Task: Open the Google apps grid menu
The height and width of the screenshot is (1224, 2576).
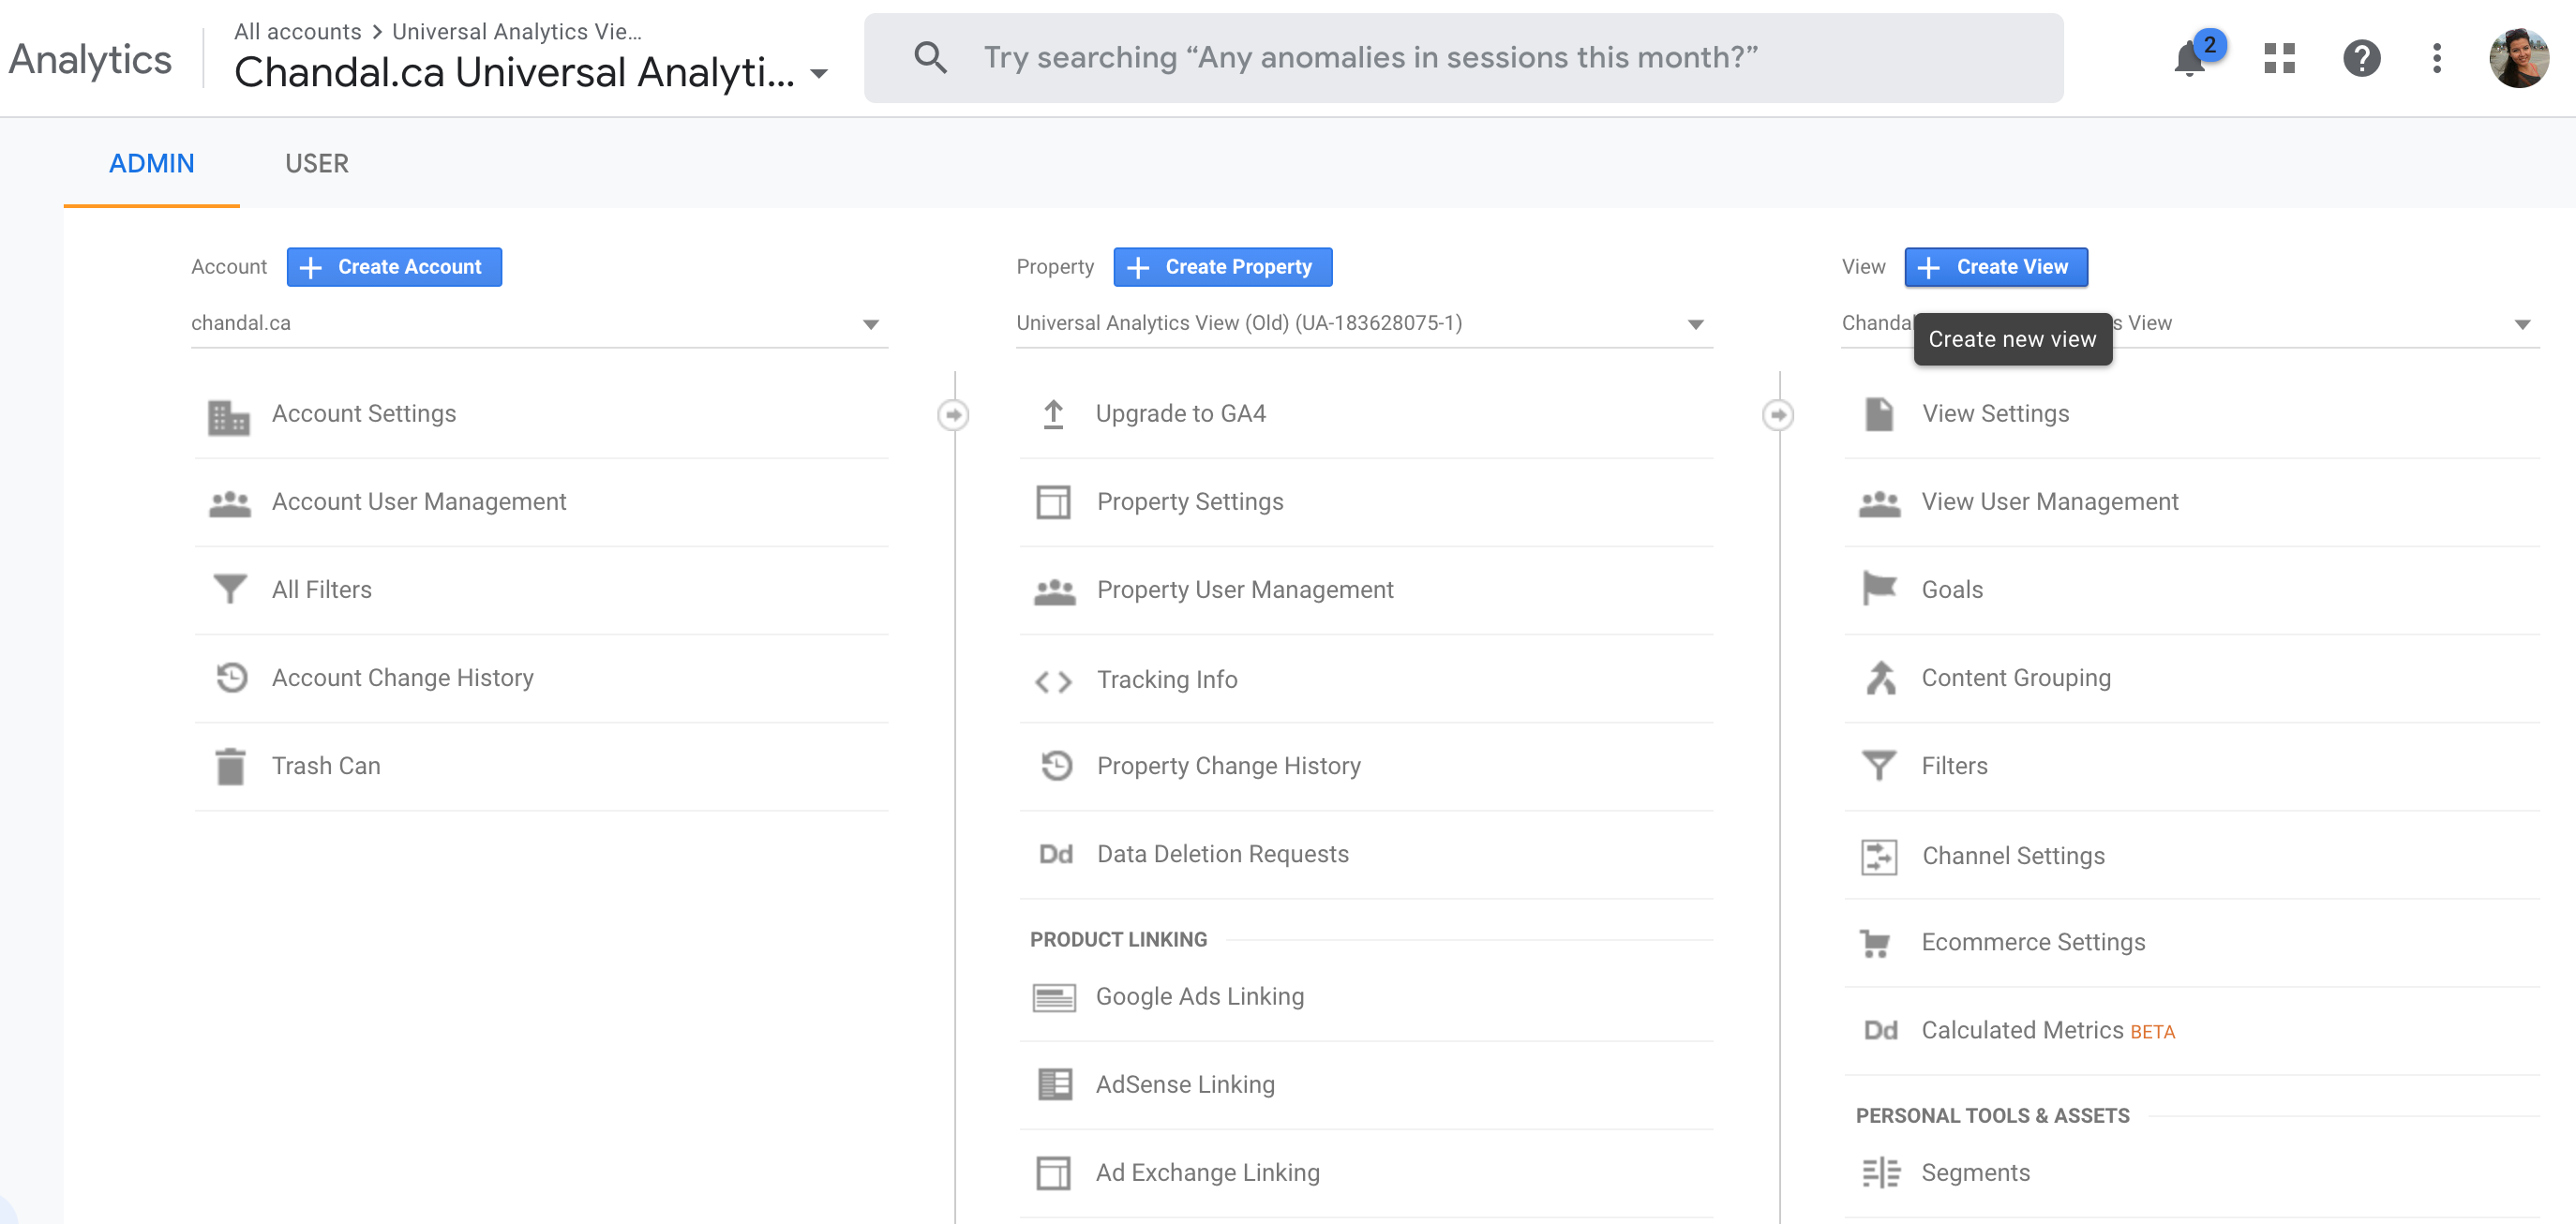Action: [x=2279, y=58]
